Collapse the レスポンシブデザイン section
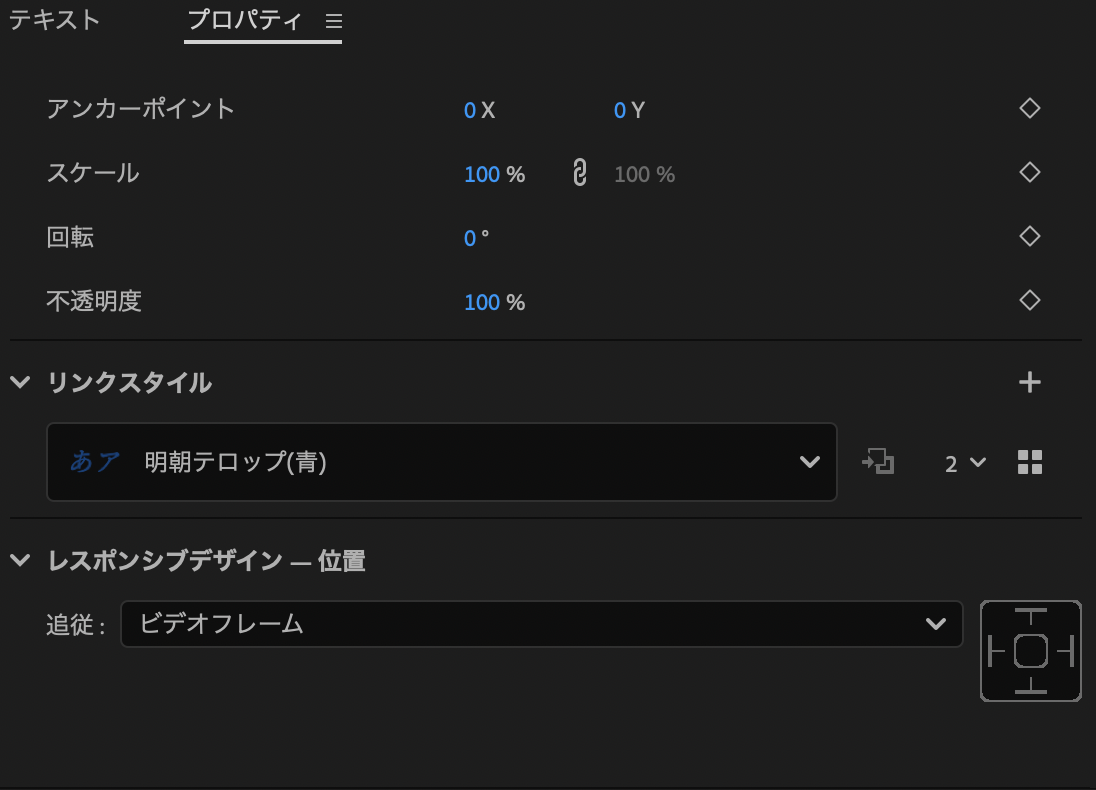1096x790 pixels. pyautogui.click(x=20, y=561)
